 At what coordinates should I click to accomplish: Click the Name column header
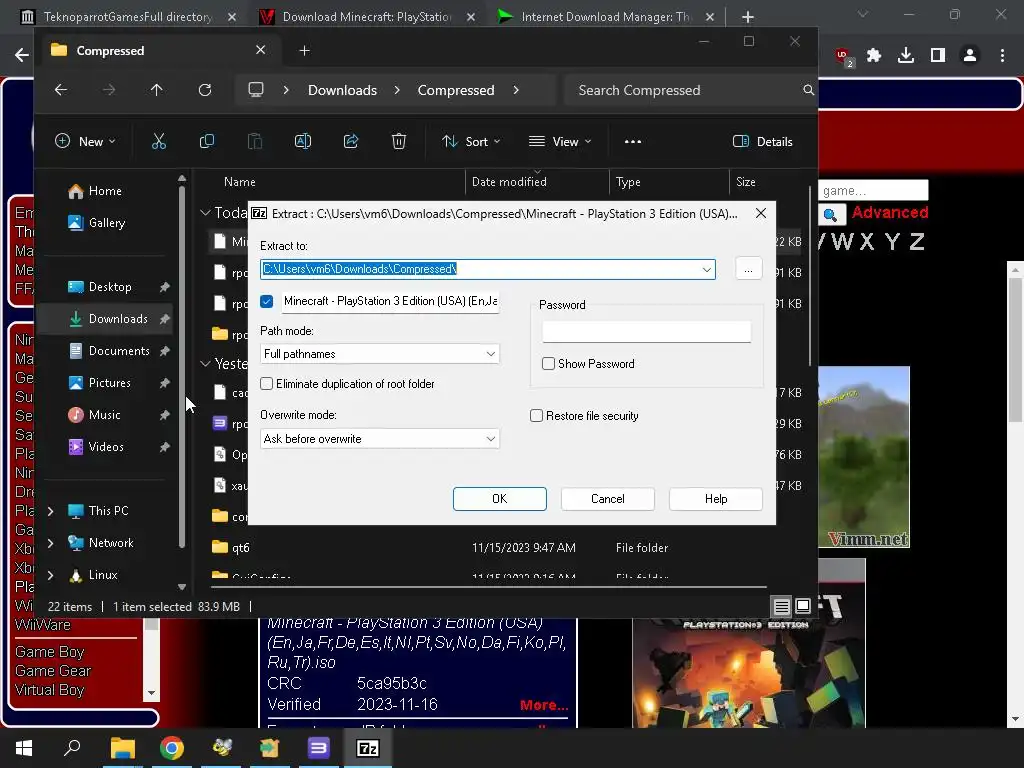tap(239, 182)
